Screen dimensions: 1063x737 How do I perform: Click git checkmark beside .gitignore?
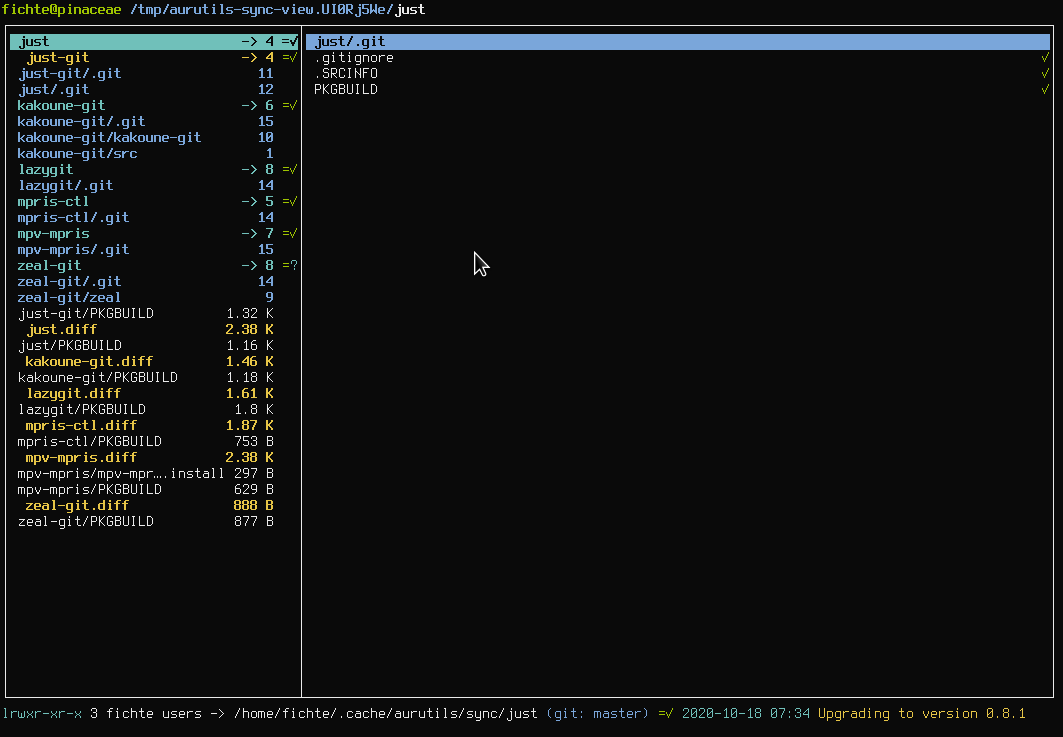click(x=1045, y=58)
